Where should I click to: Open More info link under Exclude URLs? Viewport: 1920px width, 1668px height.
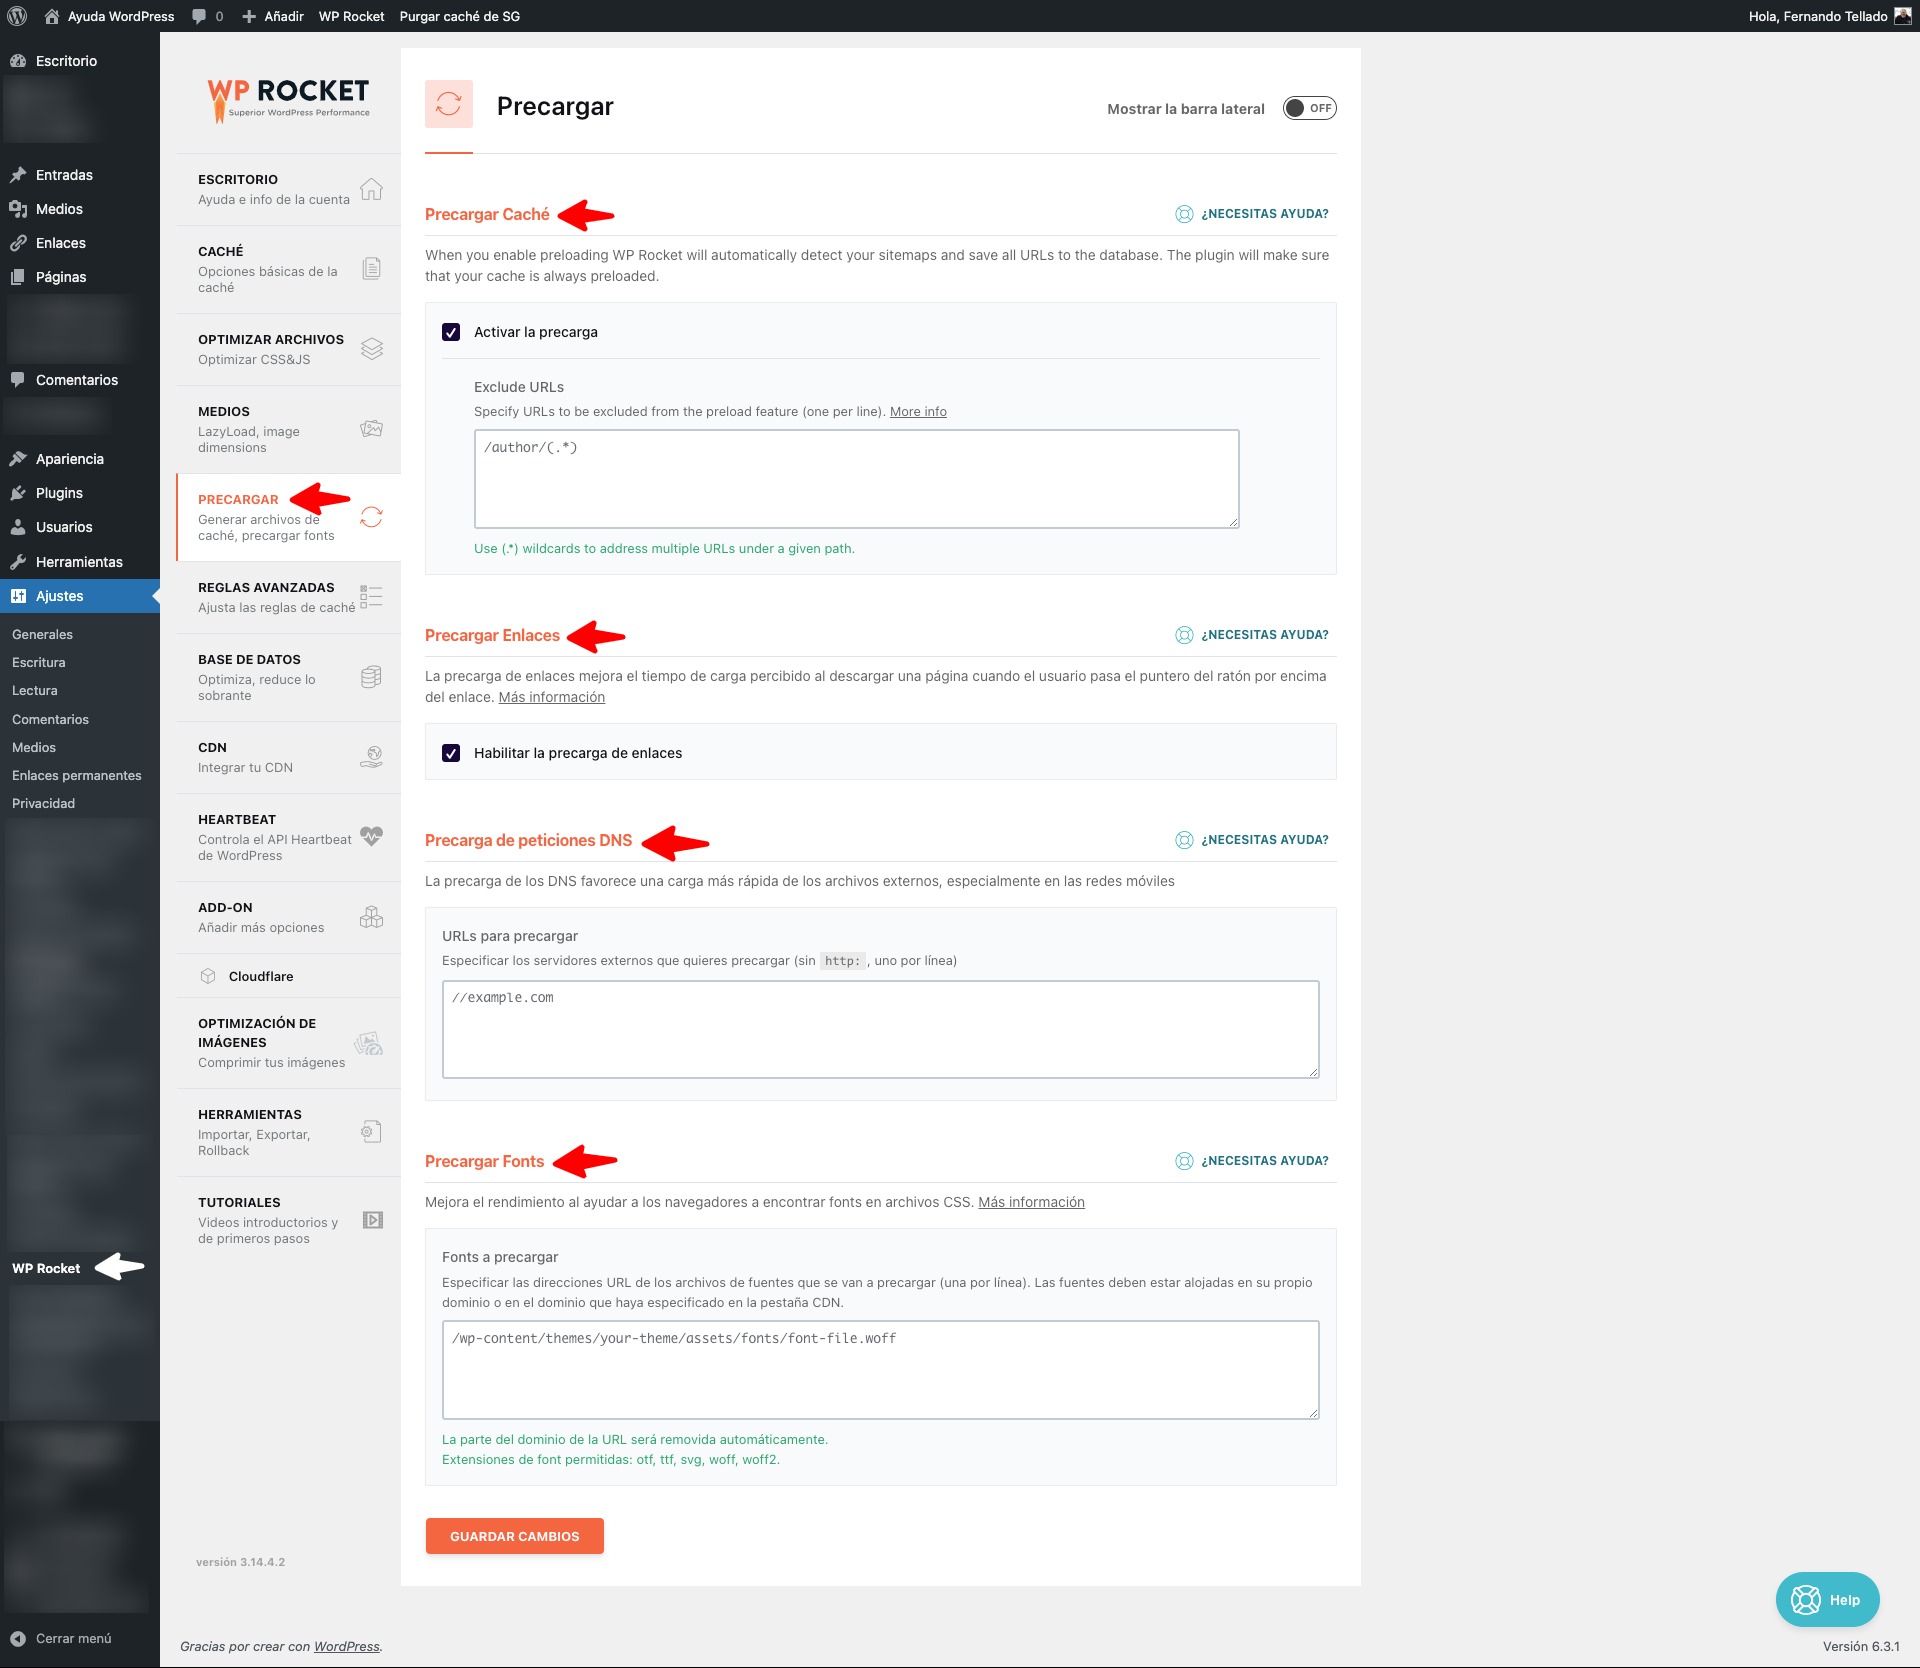(917, 412)
